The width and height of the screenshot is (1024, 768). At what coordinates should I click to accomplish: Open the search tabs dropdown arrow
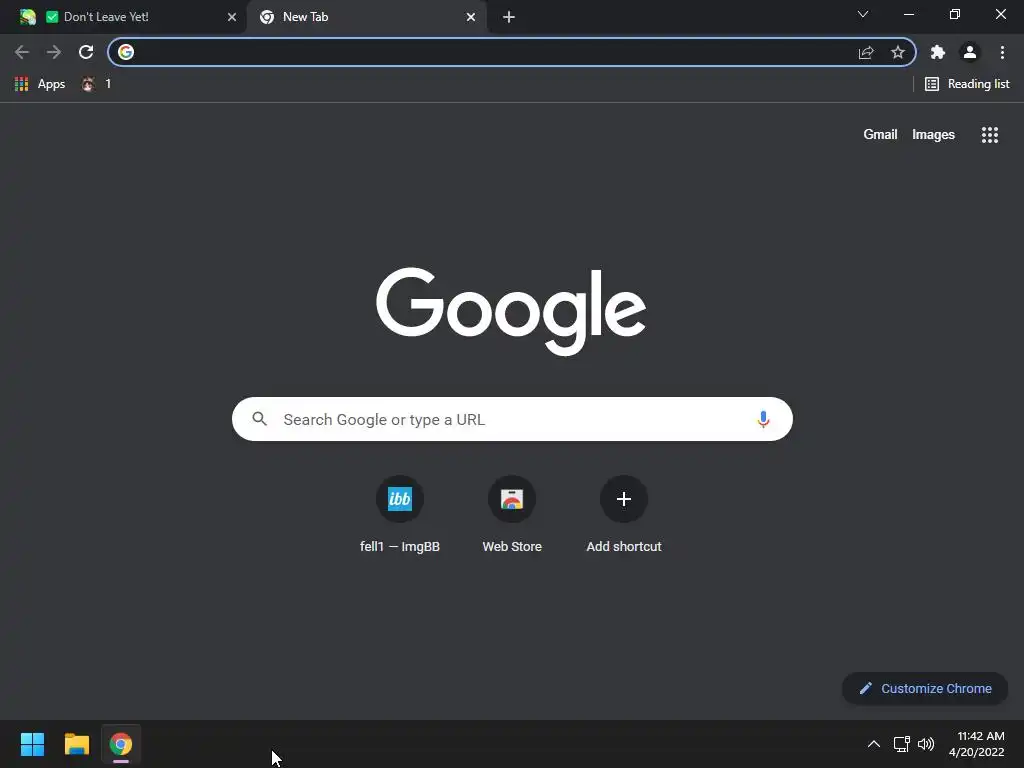[x=863, y=14]
